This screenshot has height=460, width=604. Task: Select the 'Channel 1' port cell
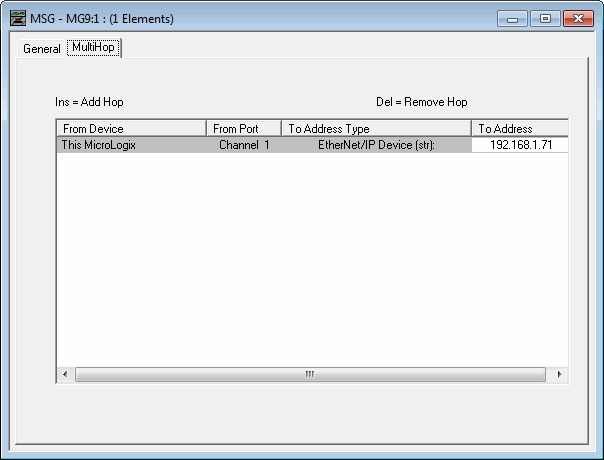click(244, 145)
